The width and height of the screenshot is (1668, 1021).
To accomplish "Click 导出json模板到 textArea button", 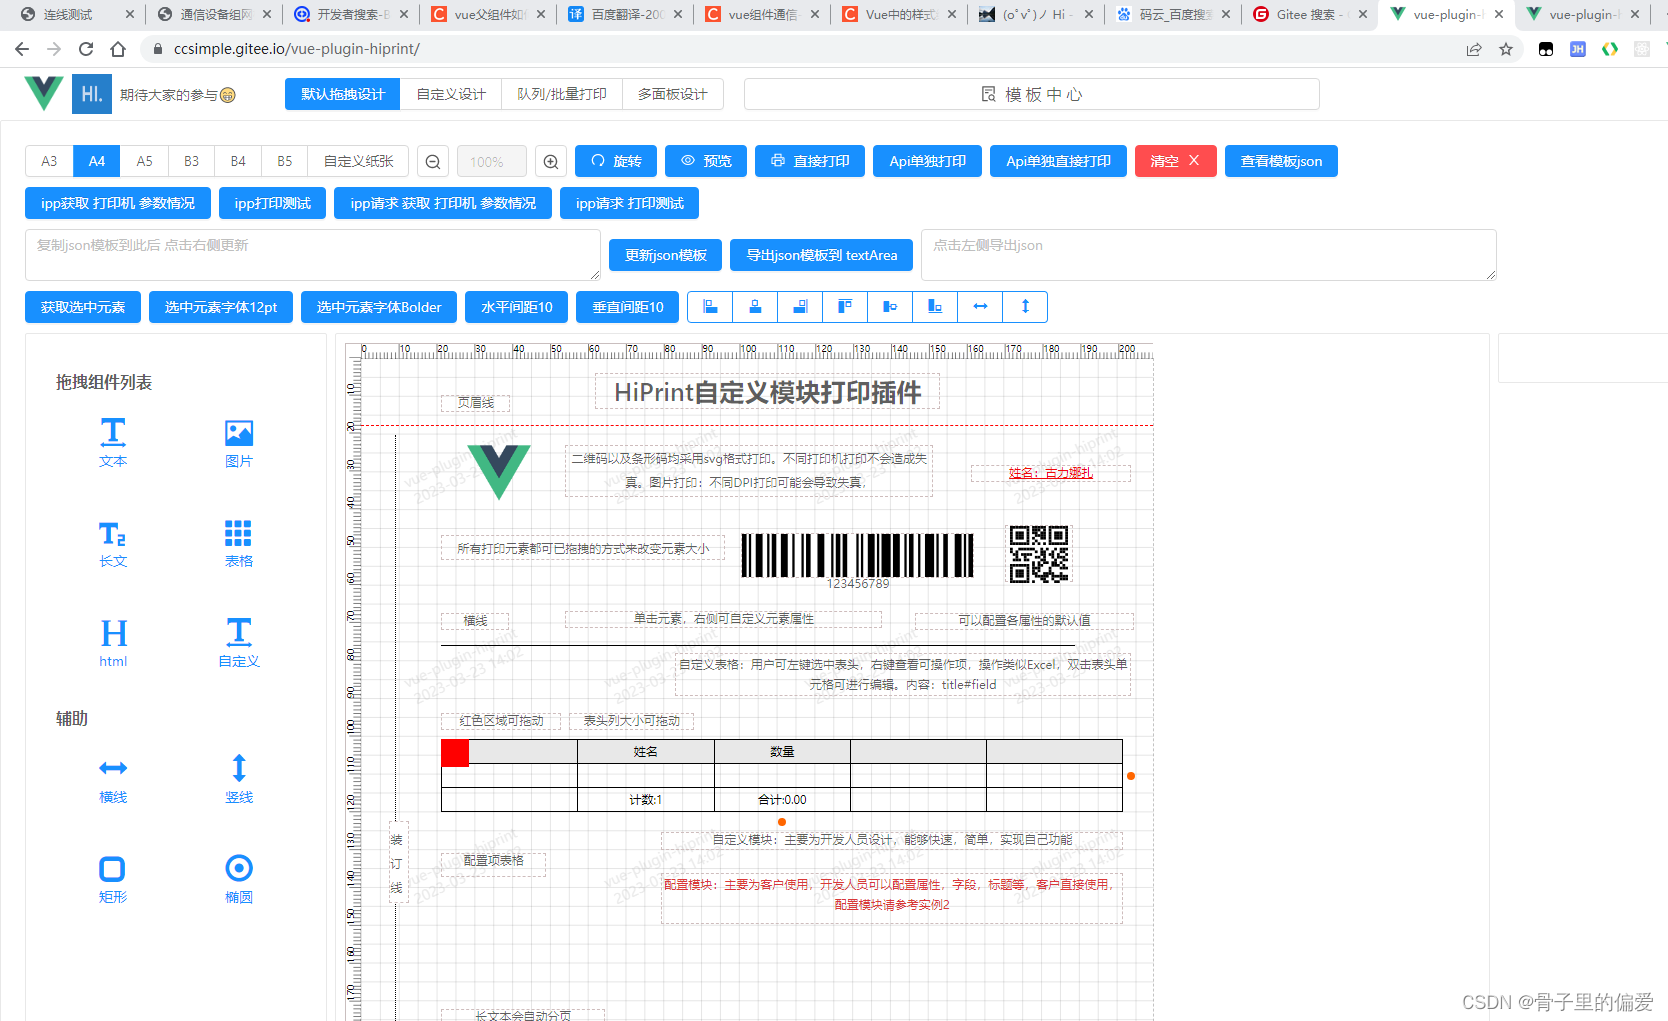I will [x=822, y=255].
